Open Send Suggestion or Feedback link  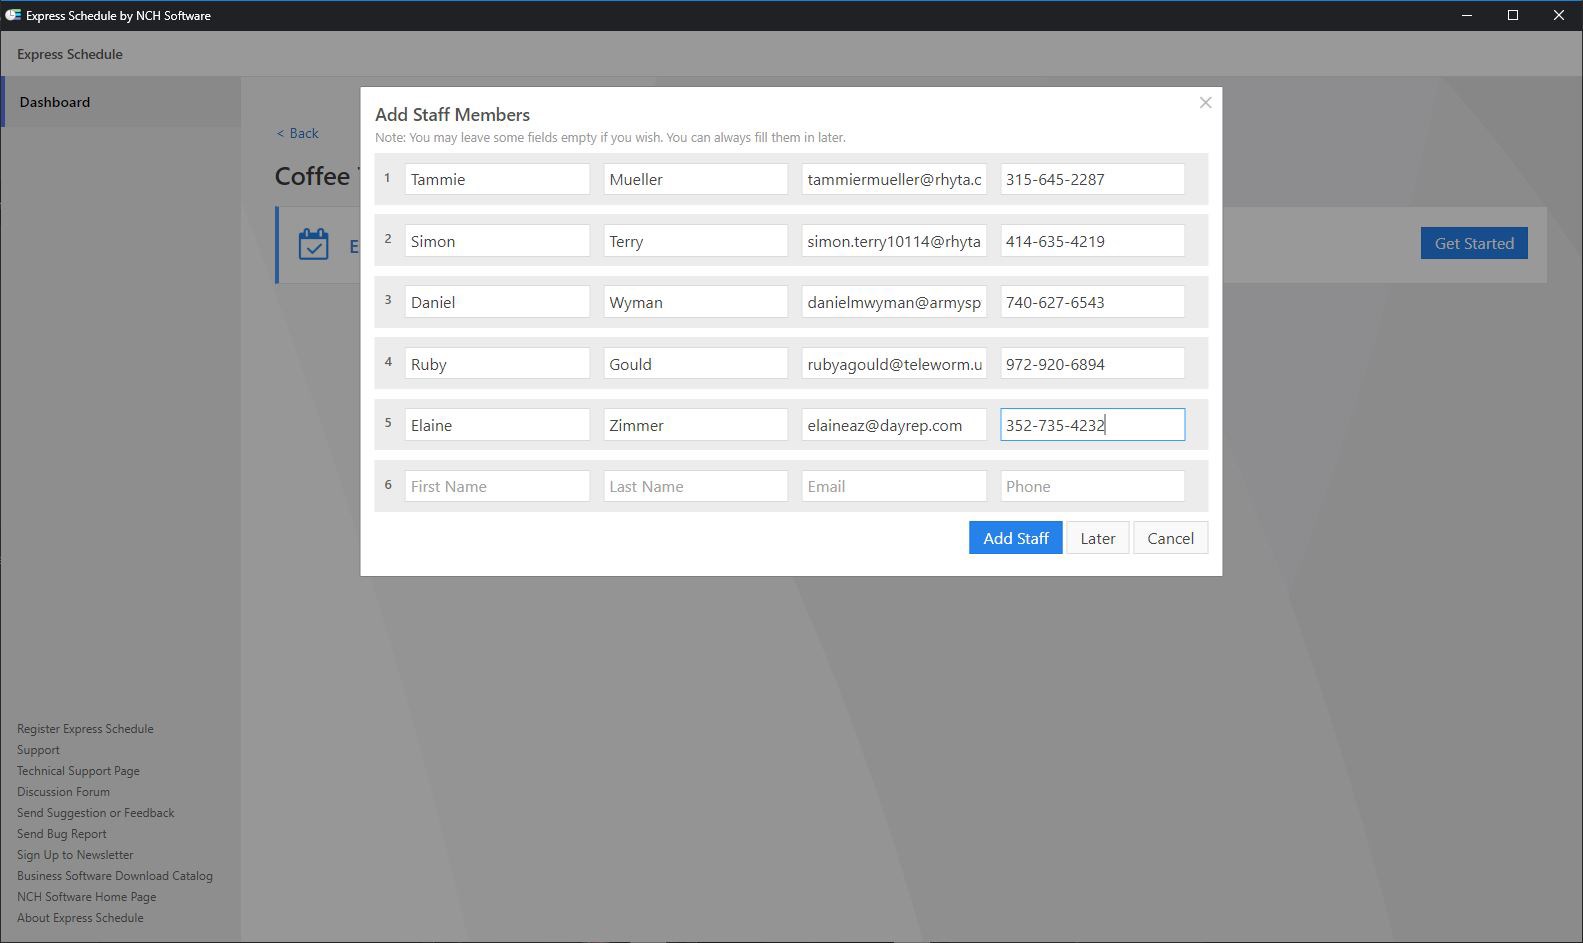(95, 813)
